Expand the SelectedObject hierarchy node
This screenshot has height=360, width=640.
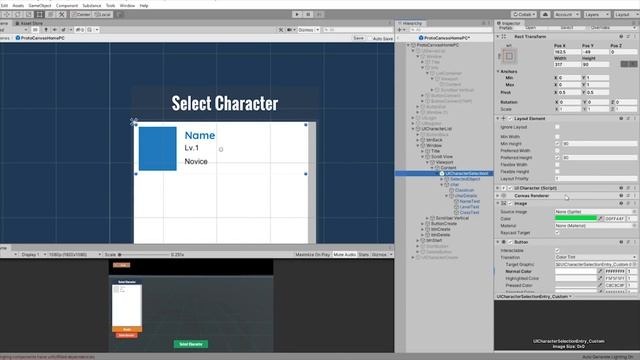click(x=442, y=179)
